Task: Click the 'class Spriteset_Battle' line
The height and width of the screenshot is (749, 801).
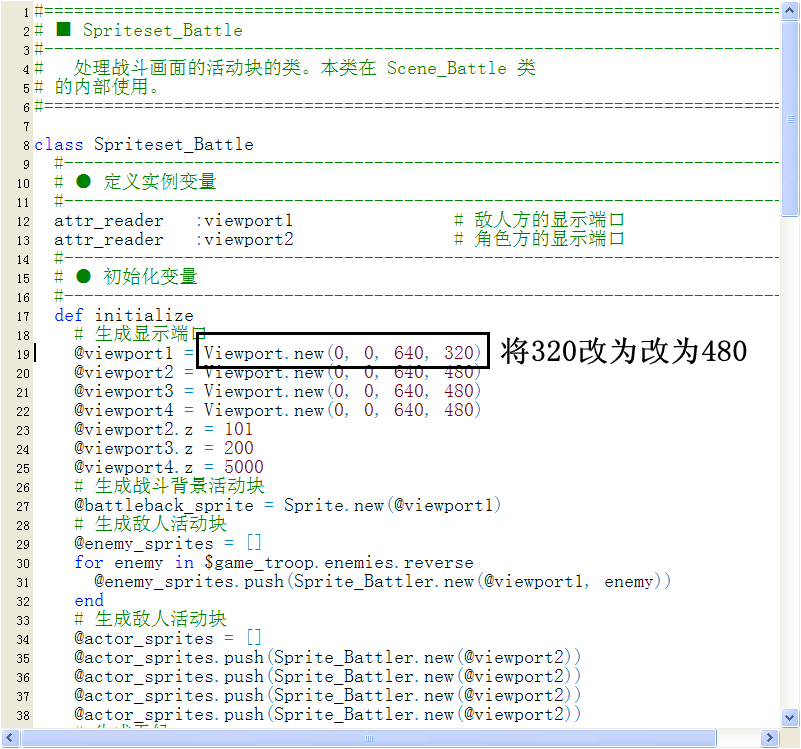Action: click(144, 145)
